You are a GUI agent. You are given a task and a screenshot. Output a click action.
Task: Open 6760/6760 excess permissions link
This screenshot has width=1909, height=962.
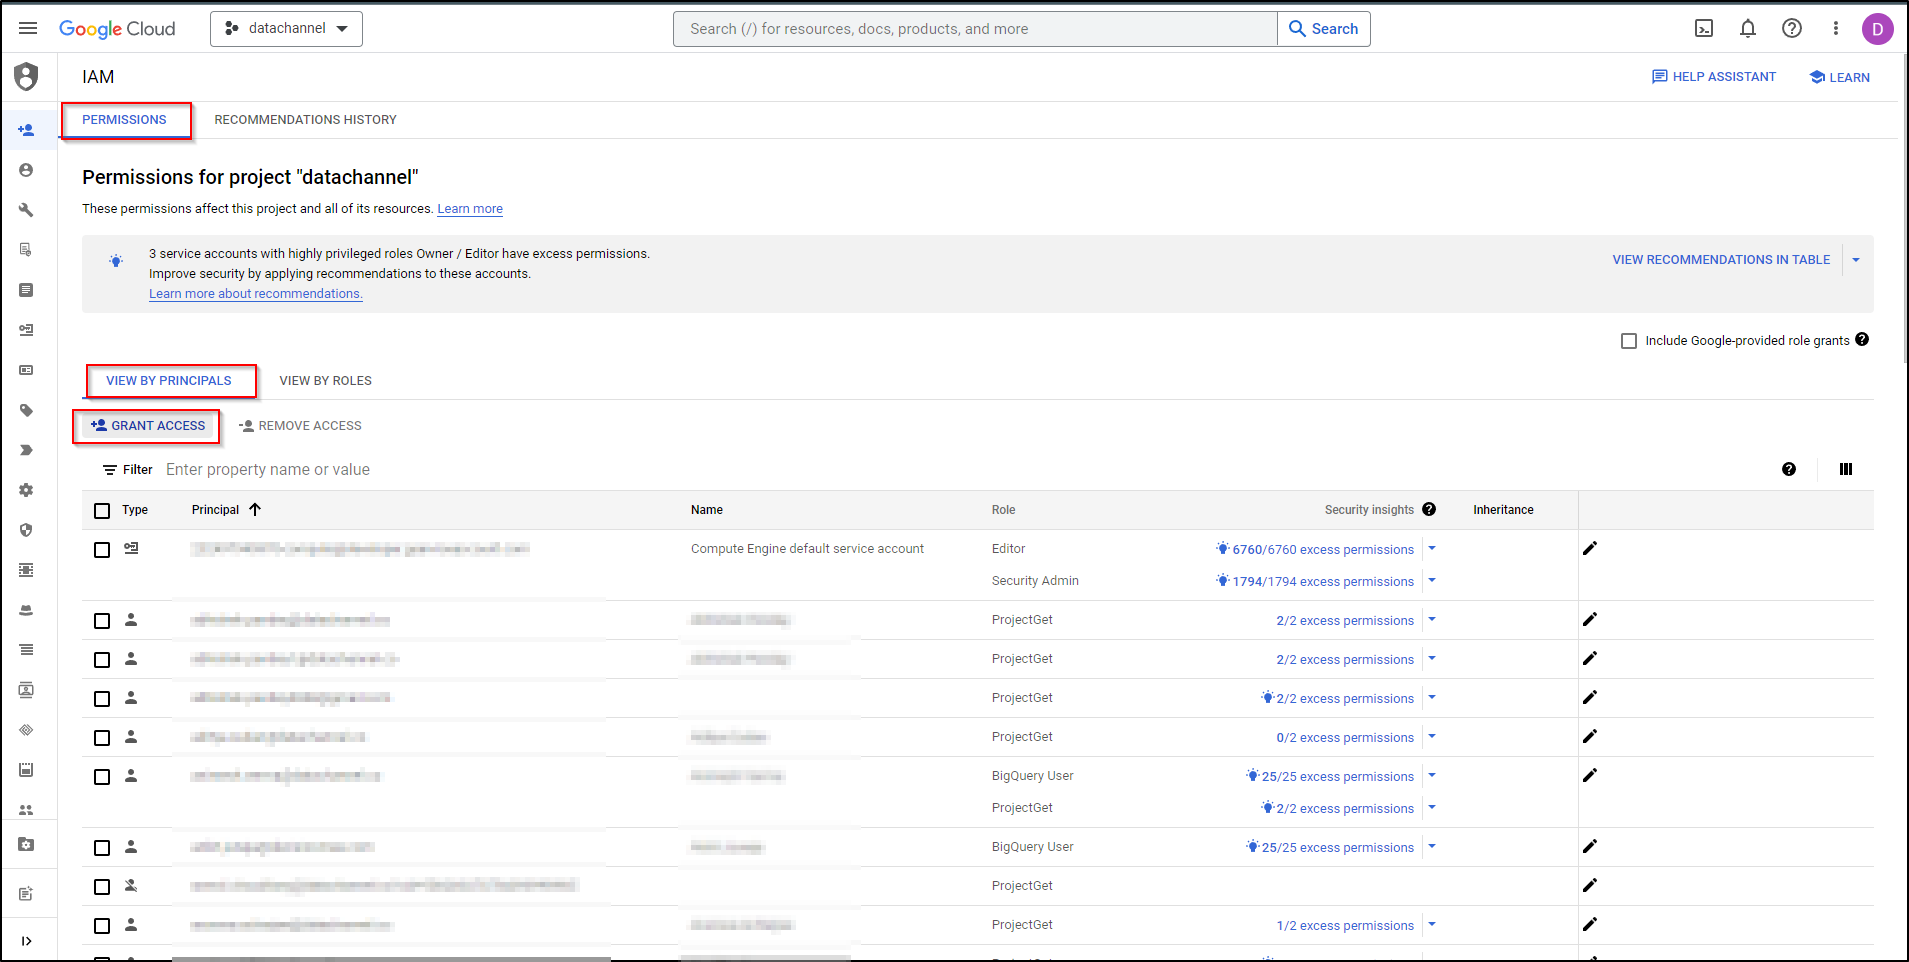point(1323,550)
